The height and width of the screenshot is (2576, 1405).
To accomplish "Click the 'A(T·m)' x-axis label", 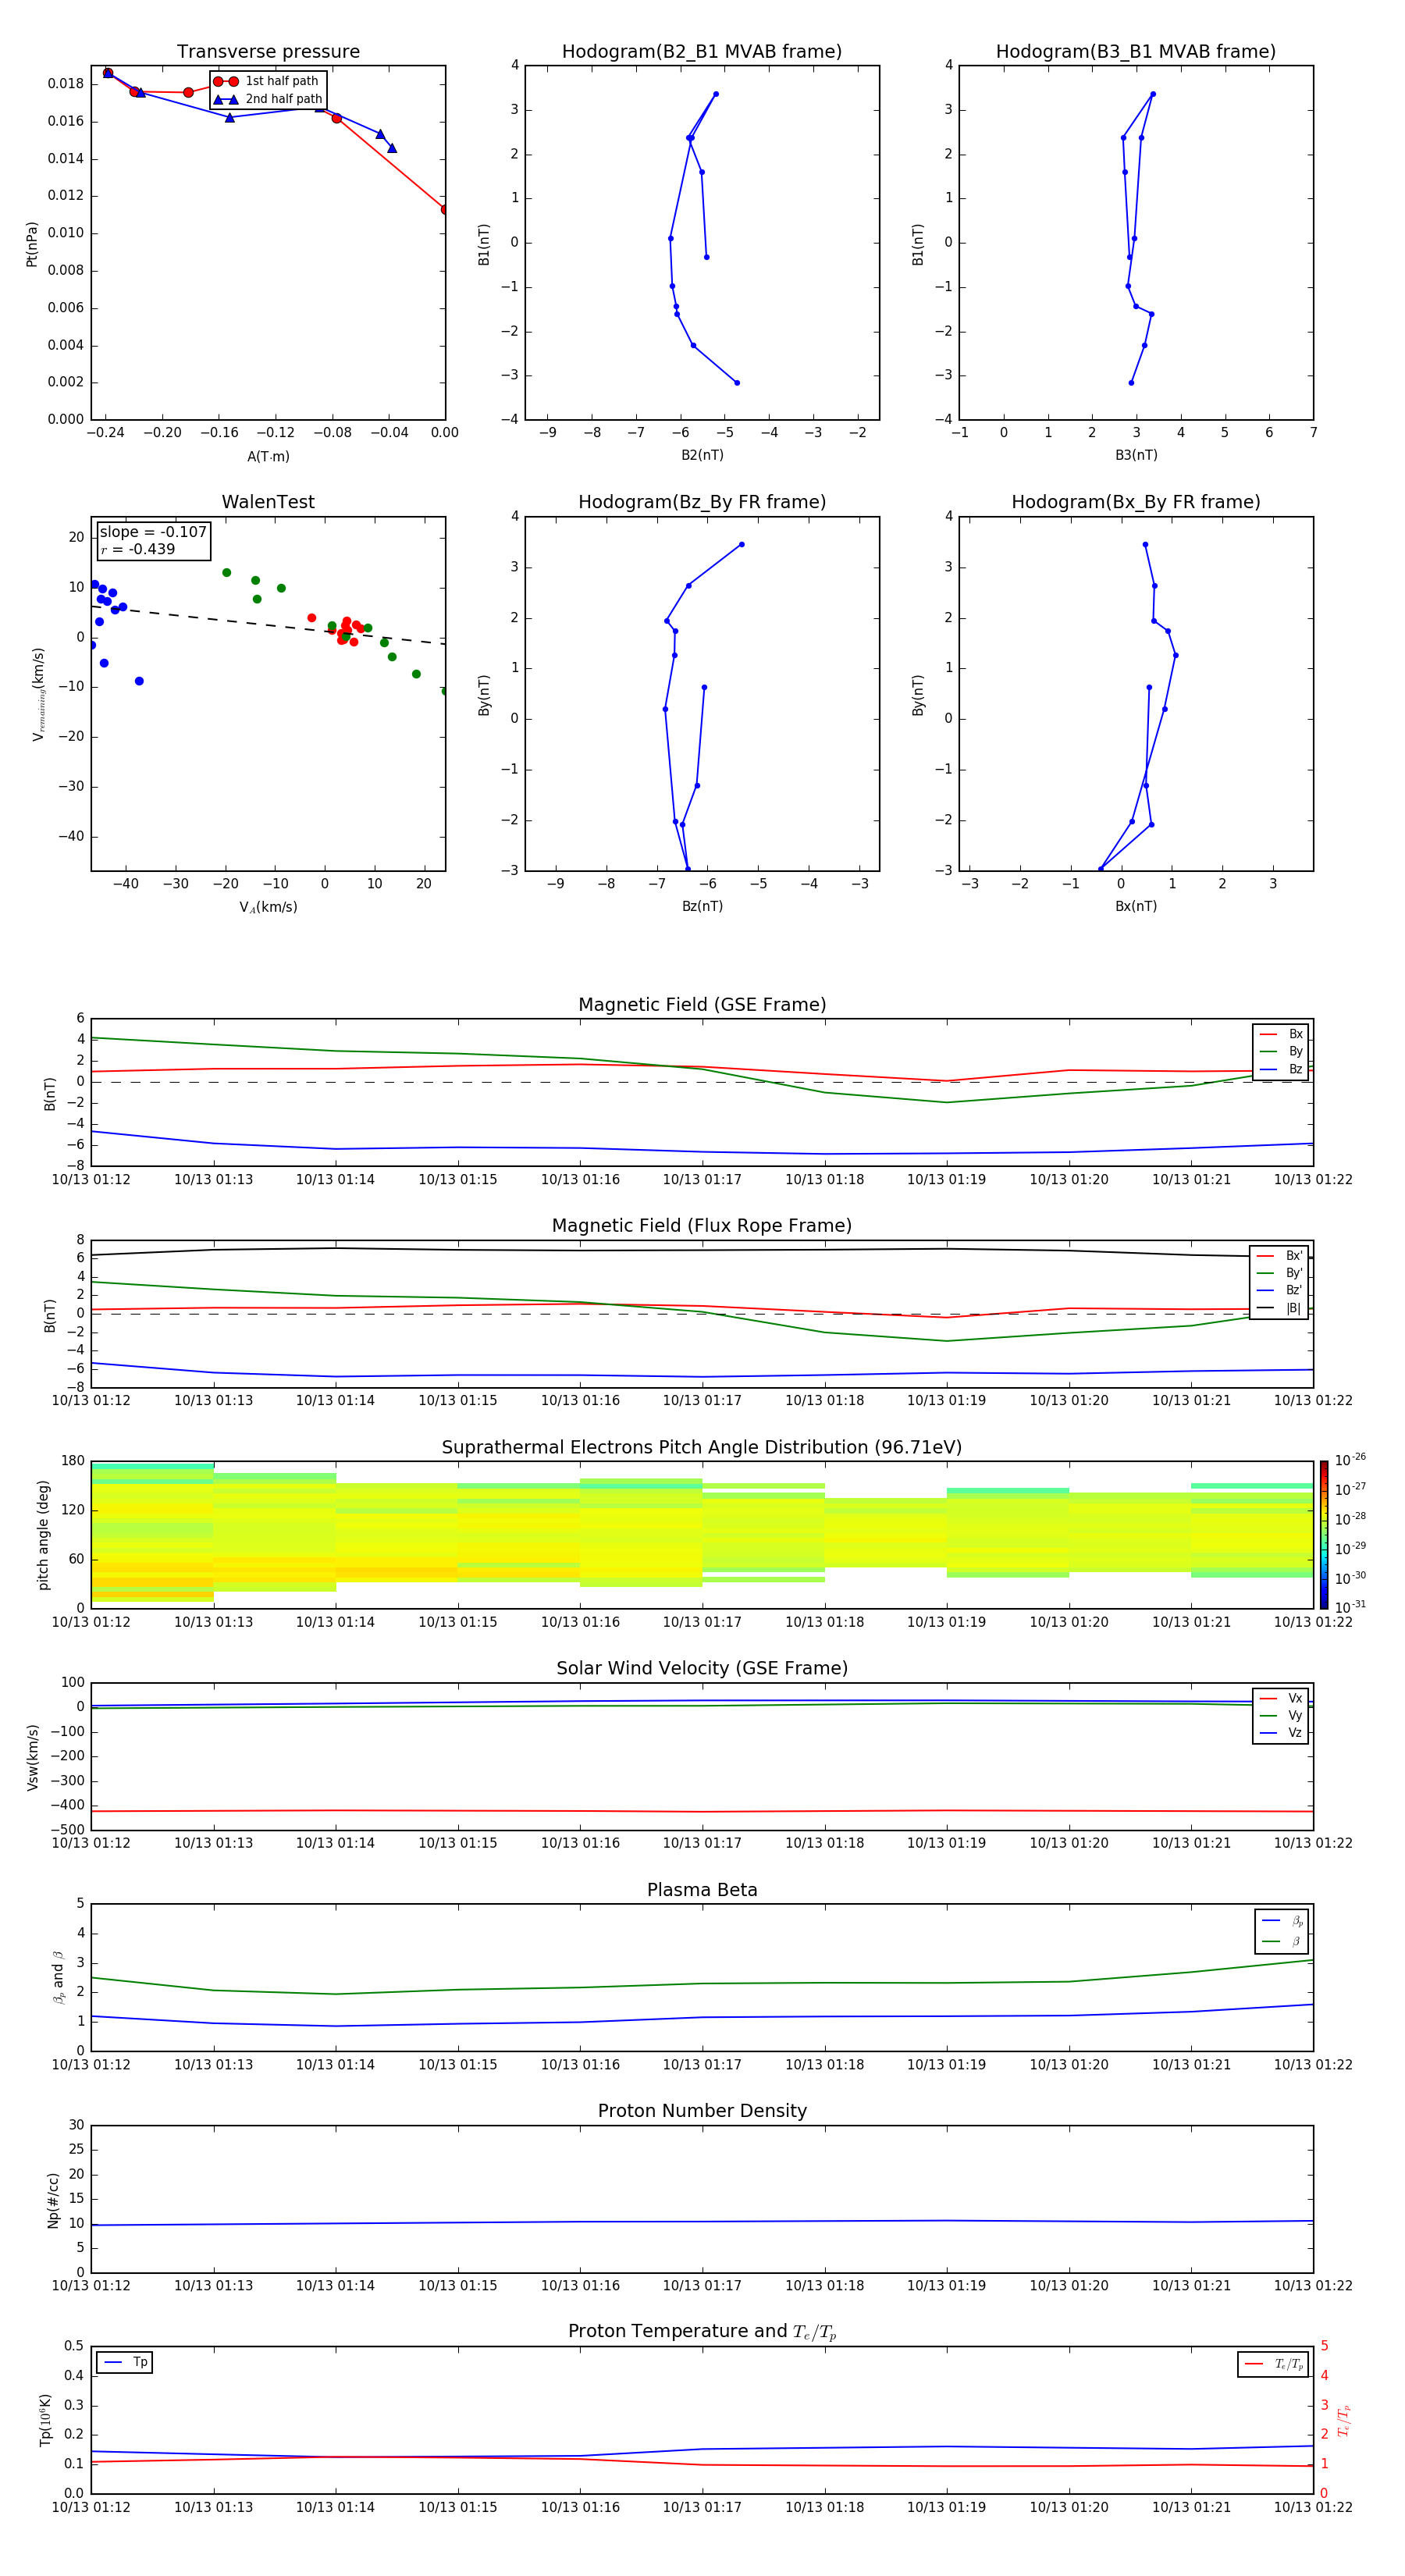I will pos(268,457).
